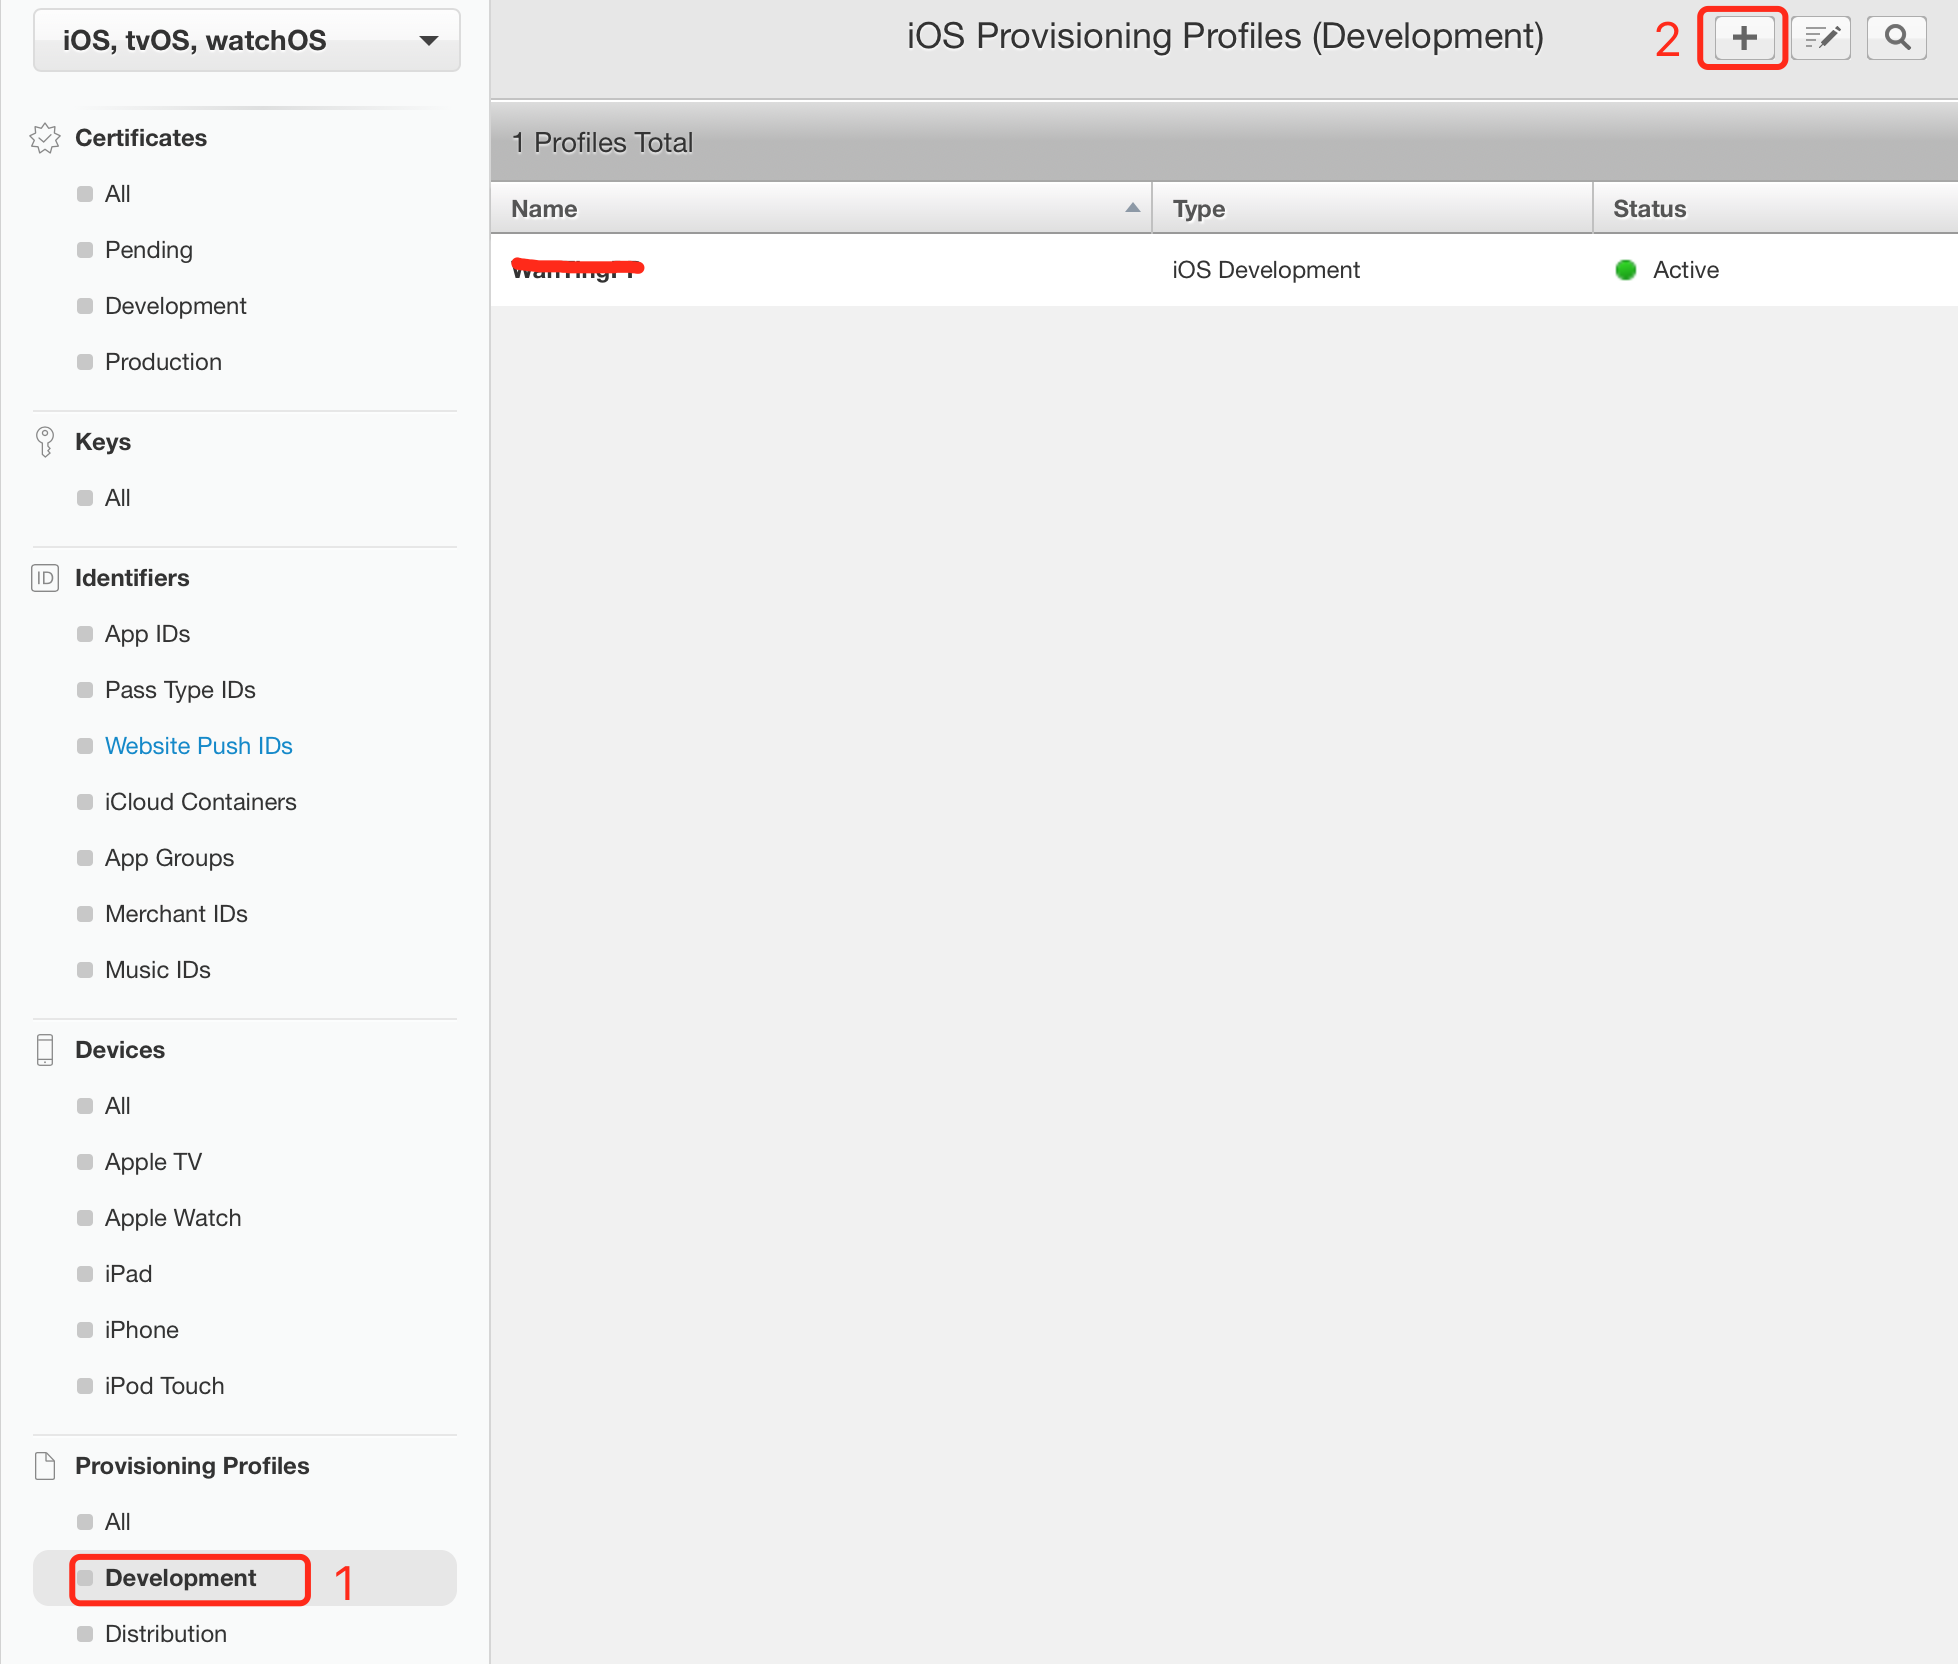Viewport: 1958px width, 1664px height.
Task: Click the Type column header
Action: (x=1199, y=209)
